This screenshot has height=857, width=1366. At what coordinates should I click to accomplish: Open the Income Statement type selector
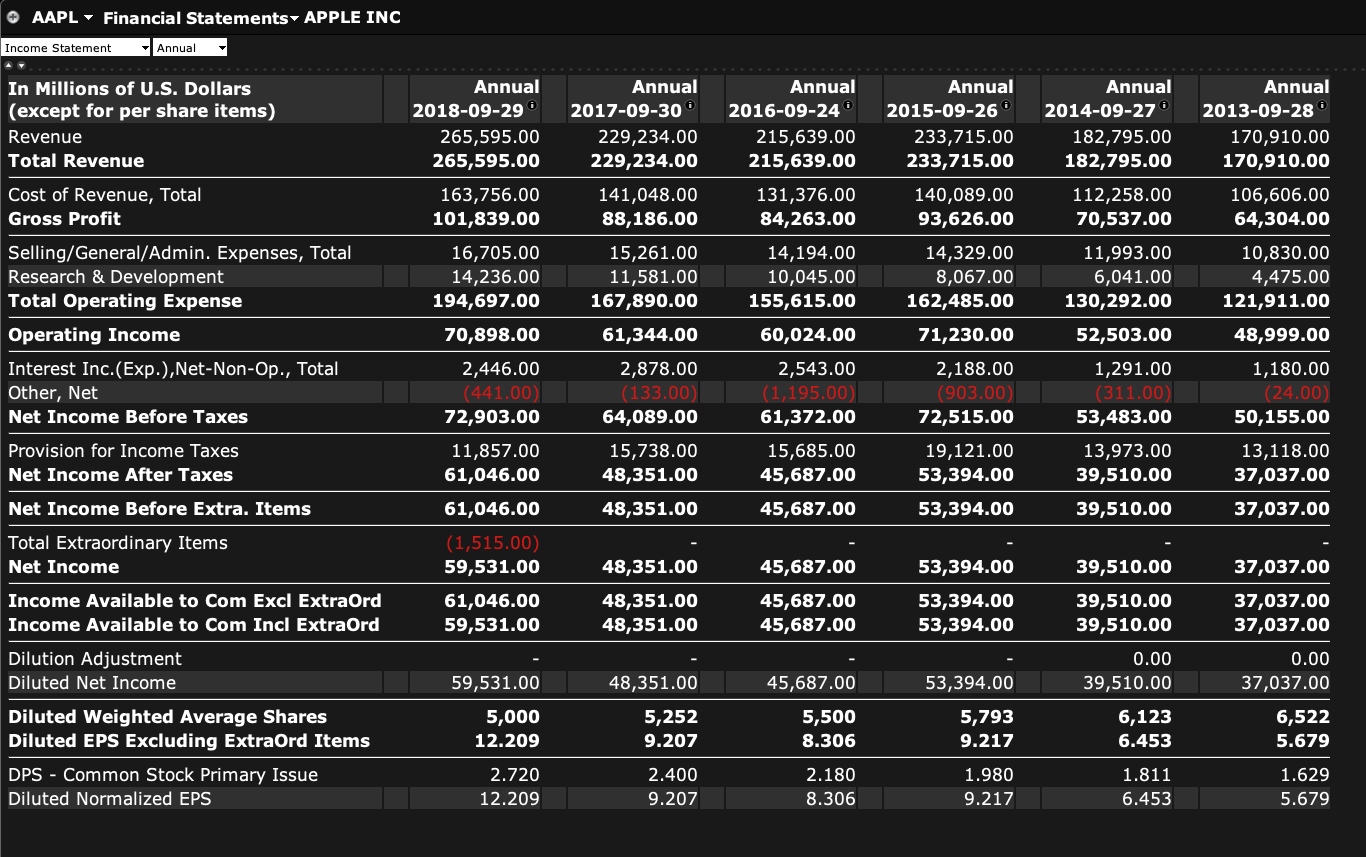(76, 48)
